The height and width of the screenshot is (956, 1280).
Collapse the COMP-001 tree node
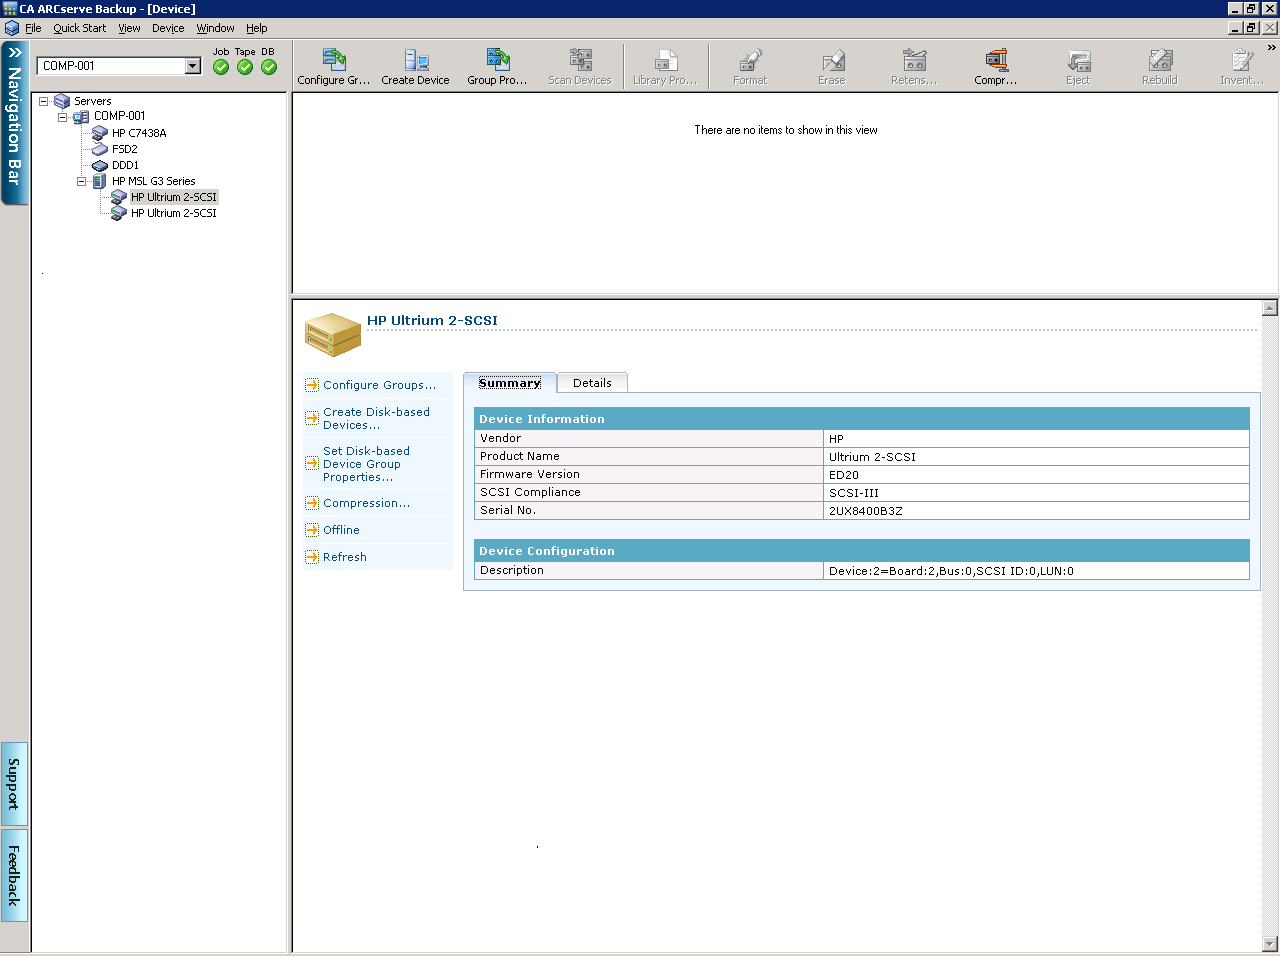pyautogui.click(x=63, y=117)
